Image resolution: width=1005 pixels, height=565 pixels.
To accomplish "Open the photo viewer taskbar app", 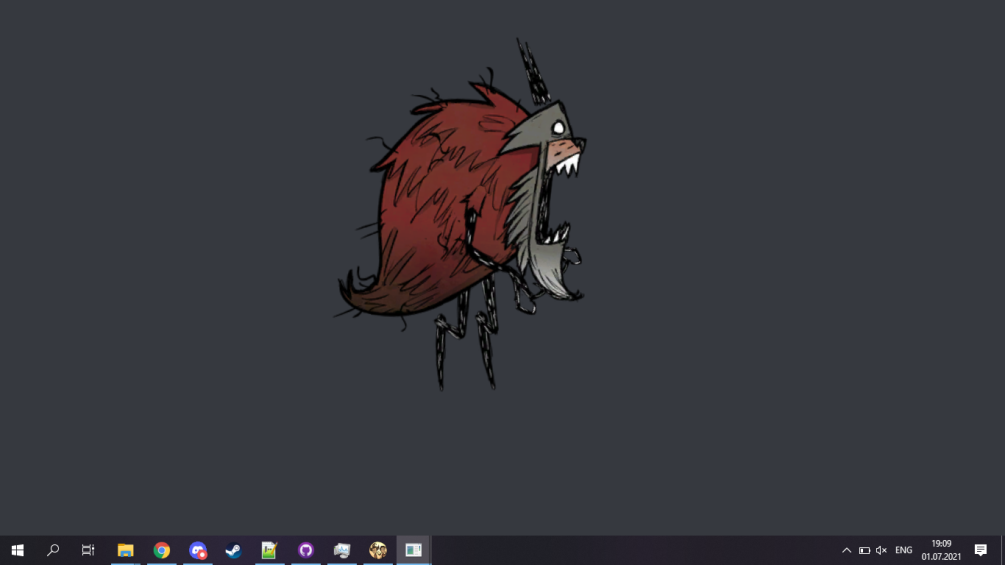I will coord(342,550).
